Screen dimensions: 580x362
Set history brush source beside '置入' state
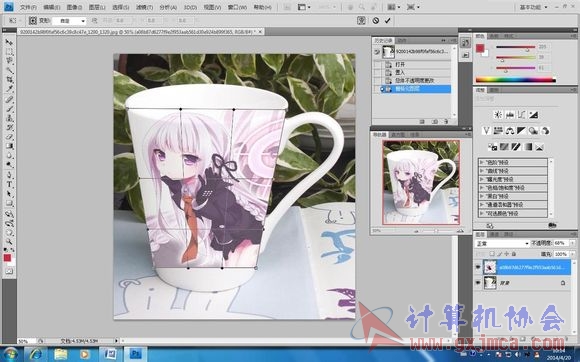point(377,72)
